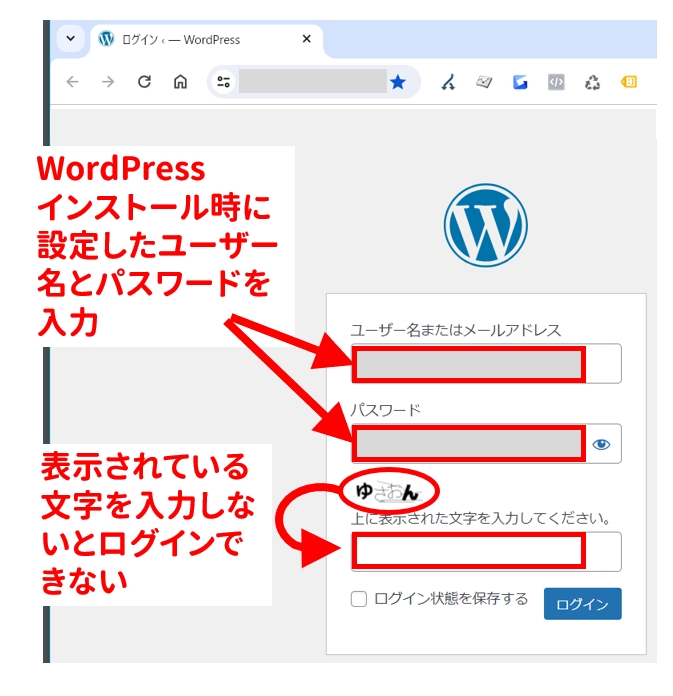Click the blue square extension icon
This screenshot has height=696, width=673.
520,82
